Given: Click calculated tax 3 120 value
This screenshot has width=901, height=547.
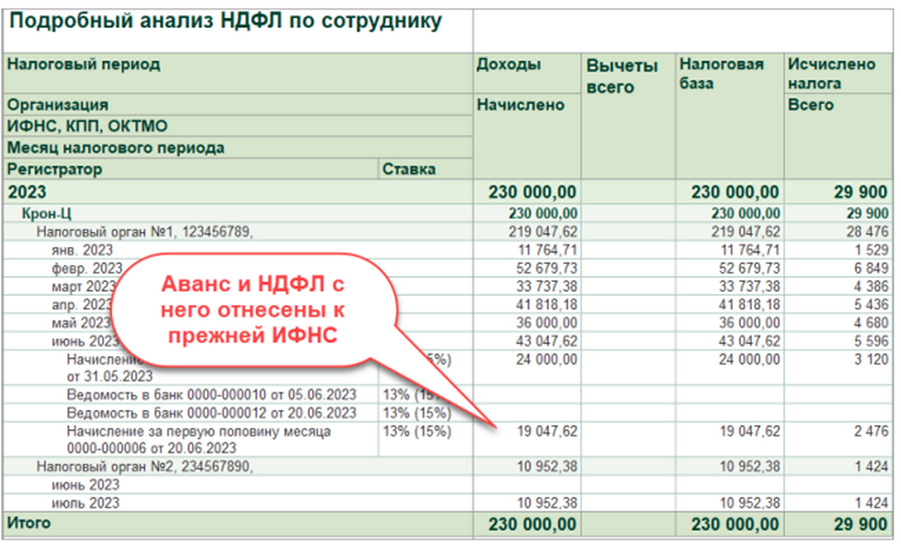Looking at the screenshot, I should point(871,360).
